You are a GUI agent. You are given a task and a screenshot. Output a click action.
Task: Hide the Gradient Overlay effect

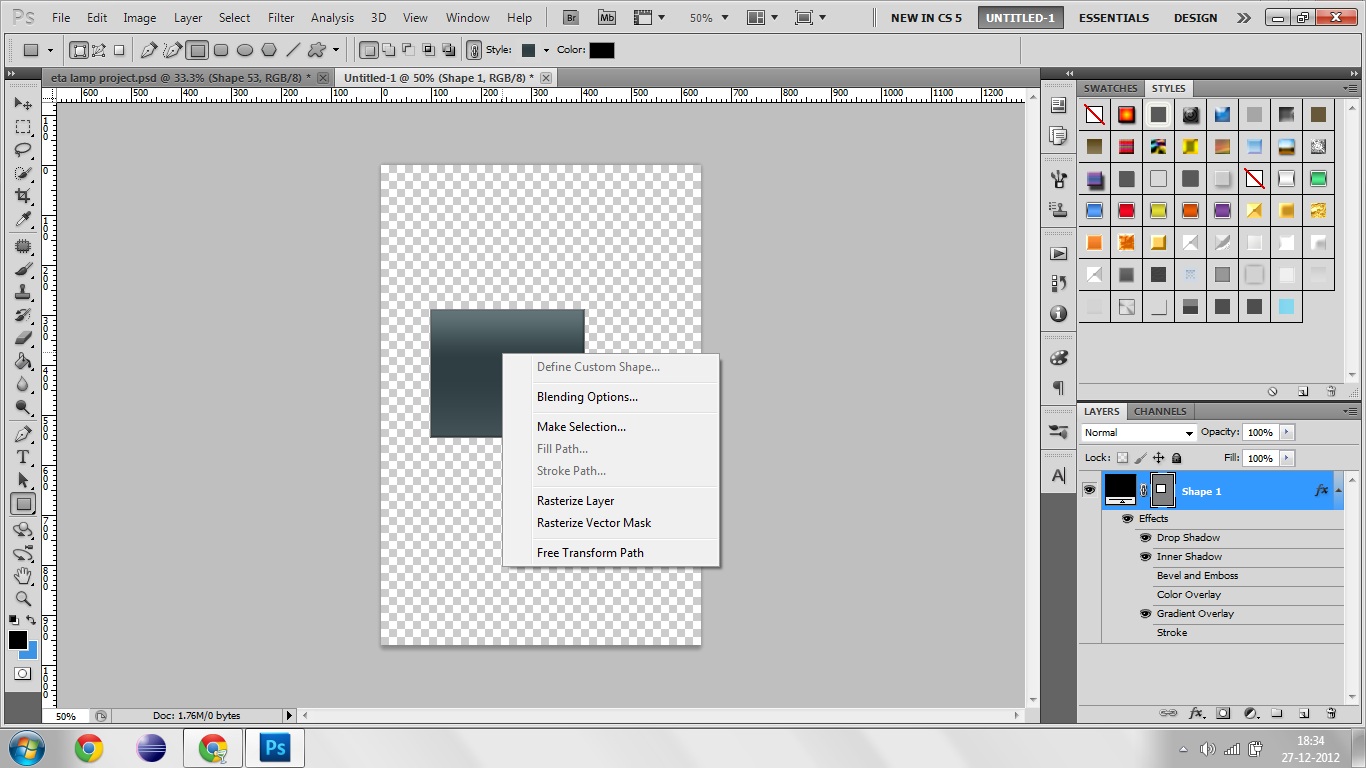coord(1146,614)
